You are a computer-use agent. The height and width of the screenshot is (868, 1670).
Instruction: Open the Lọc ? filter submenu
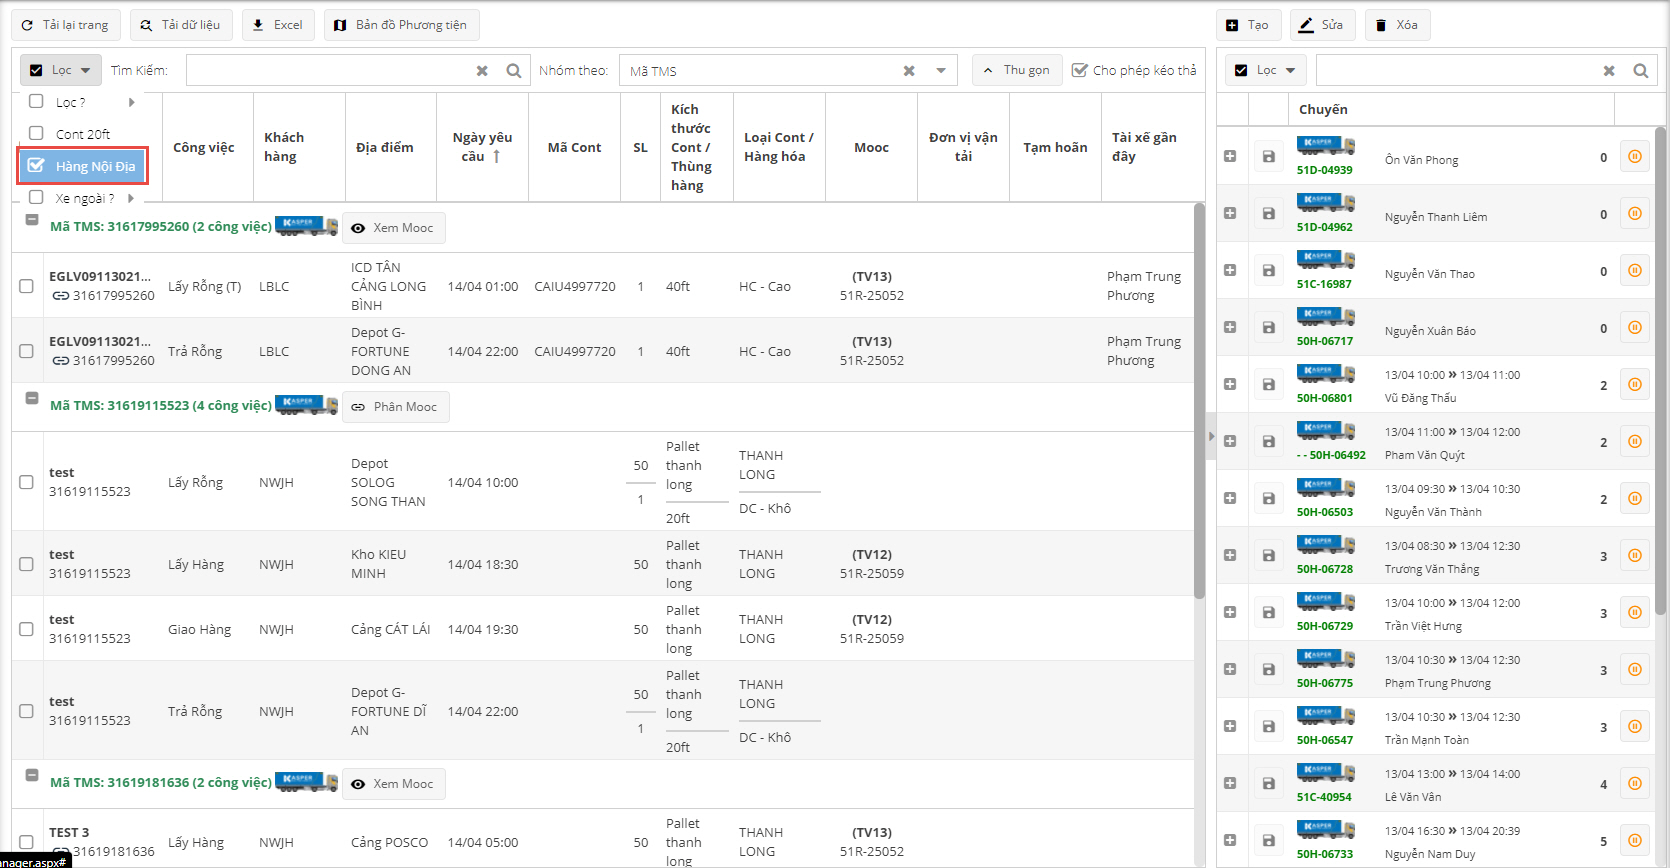click(82, 102)
